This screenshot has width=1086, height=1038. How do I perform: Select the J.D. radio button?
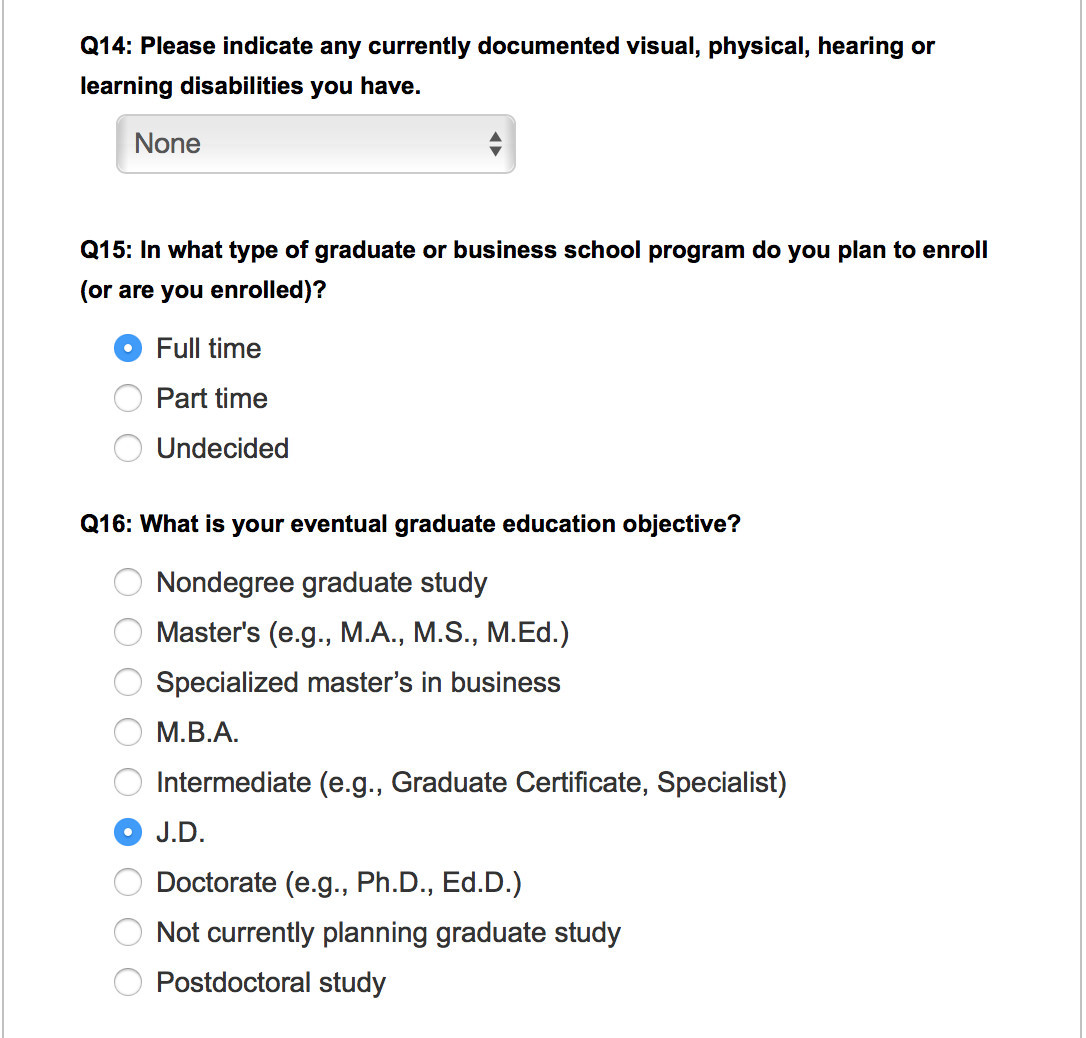[128, 832]
